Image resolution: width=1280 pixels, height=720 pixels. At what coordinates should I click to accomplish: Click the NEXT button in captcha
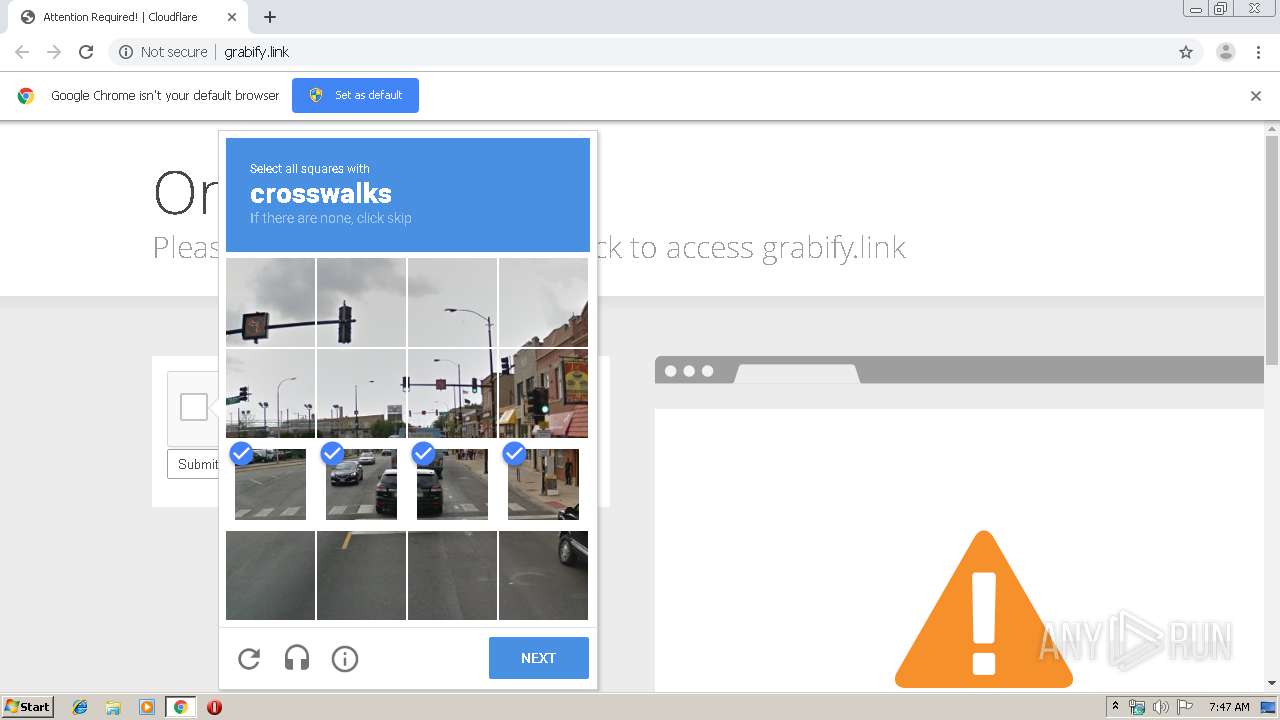coord(538,658)
